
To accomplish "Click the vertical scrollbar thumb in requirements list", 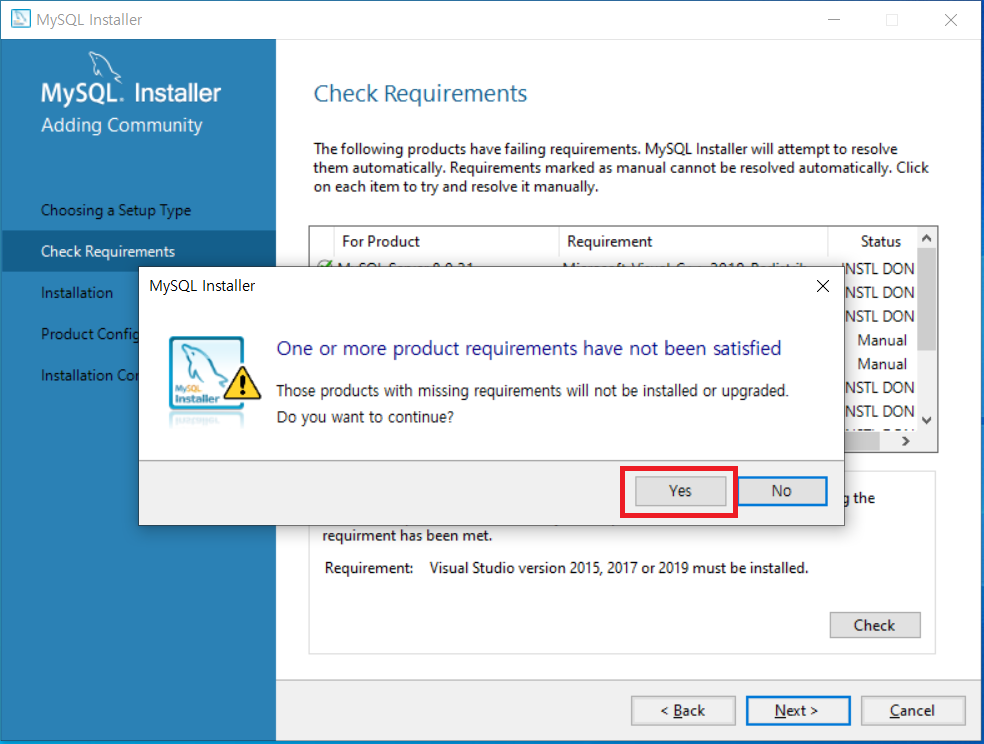I will pyautogui.click(x=927, y=299).
